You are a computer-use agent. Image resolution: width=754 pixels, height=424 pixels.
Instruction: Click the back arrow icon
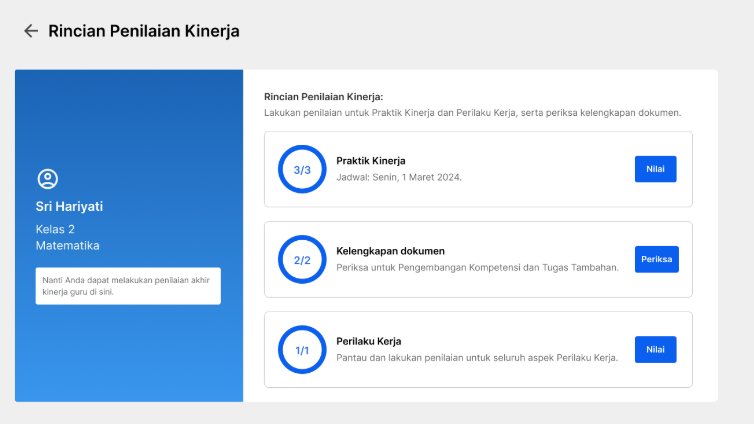[31, 31]
